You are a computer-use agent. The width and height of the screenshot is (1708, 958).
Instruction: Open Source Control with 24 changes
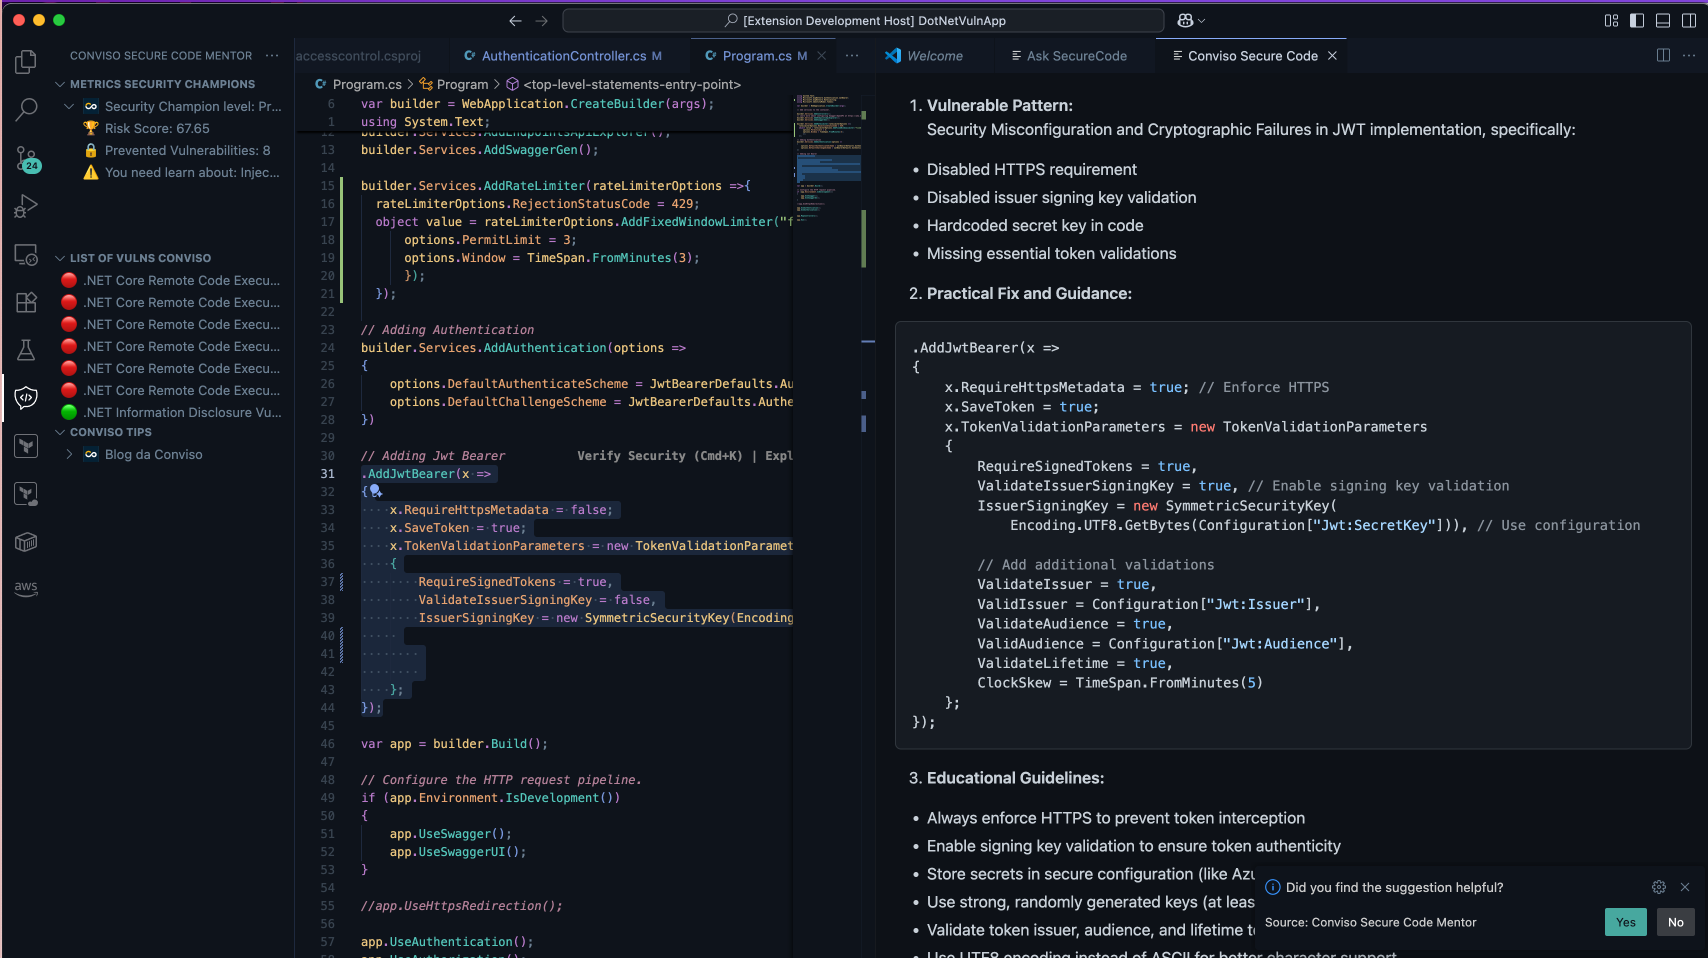pos(26,158)
